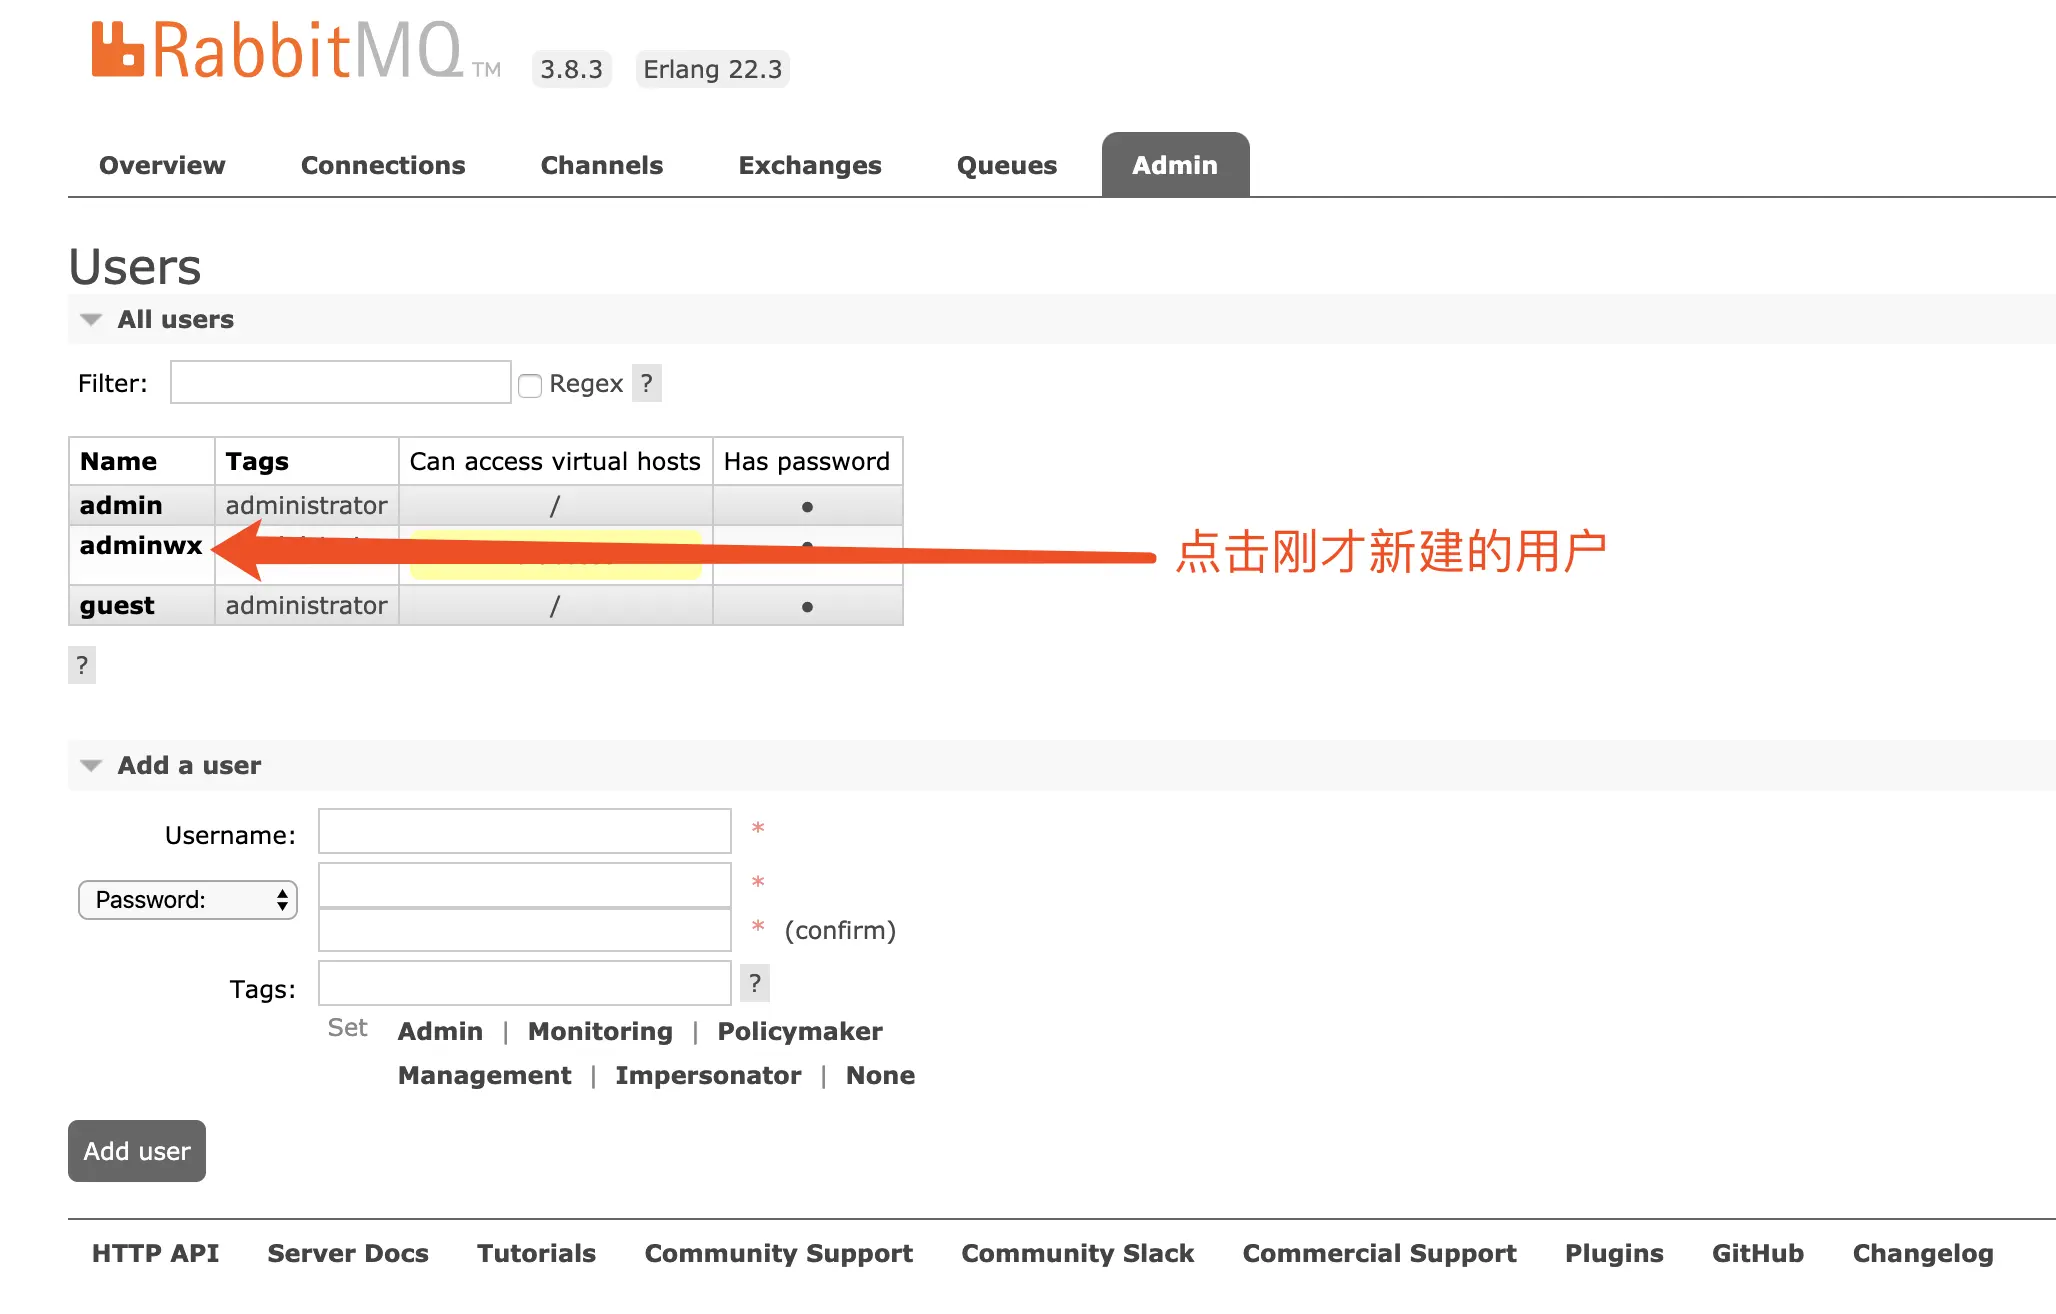2056x1314 pixels.
Task: Open the Tags field help icon
Action: (755, 983)
